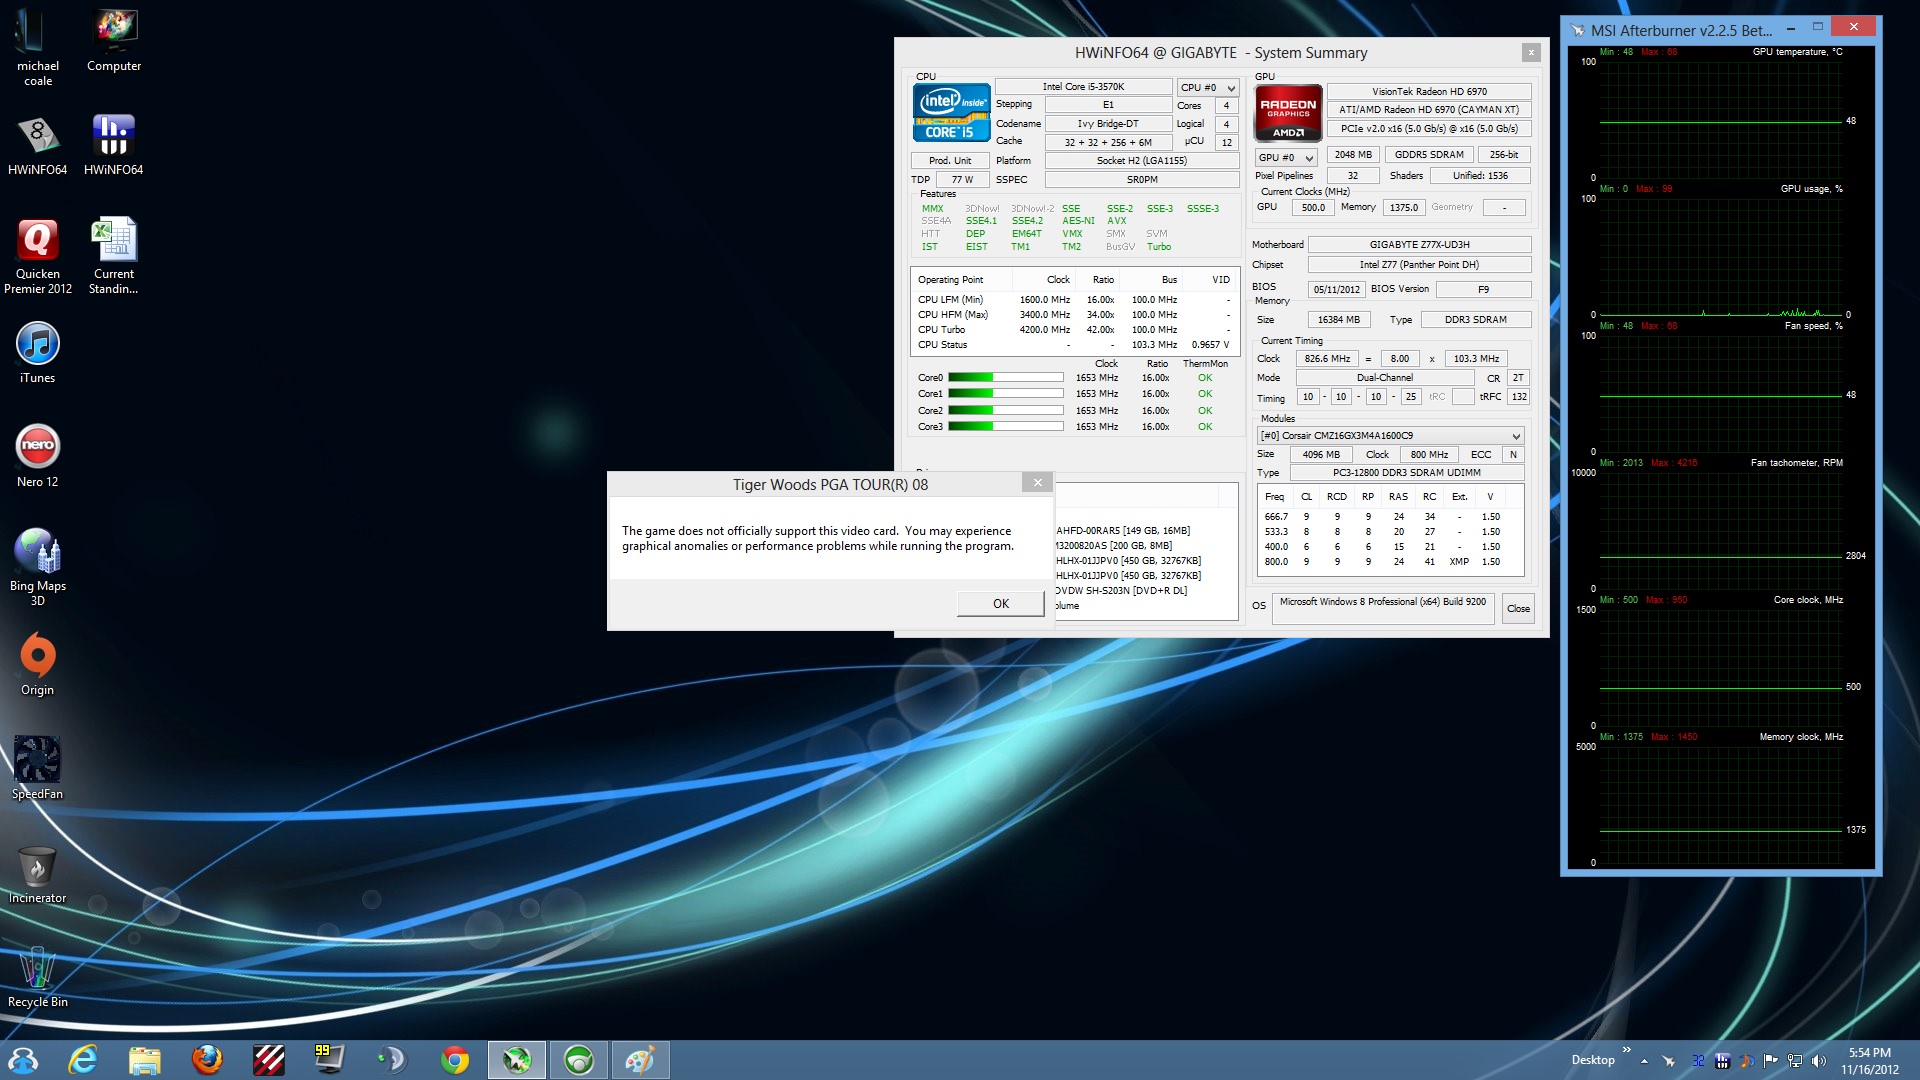Screen dimensions: 1920x1080
Task: Click the green circle taskbar app button
Action: (x=578, y=1059)
